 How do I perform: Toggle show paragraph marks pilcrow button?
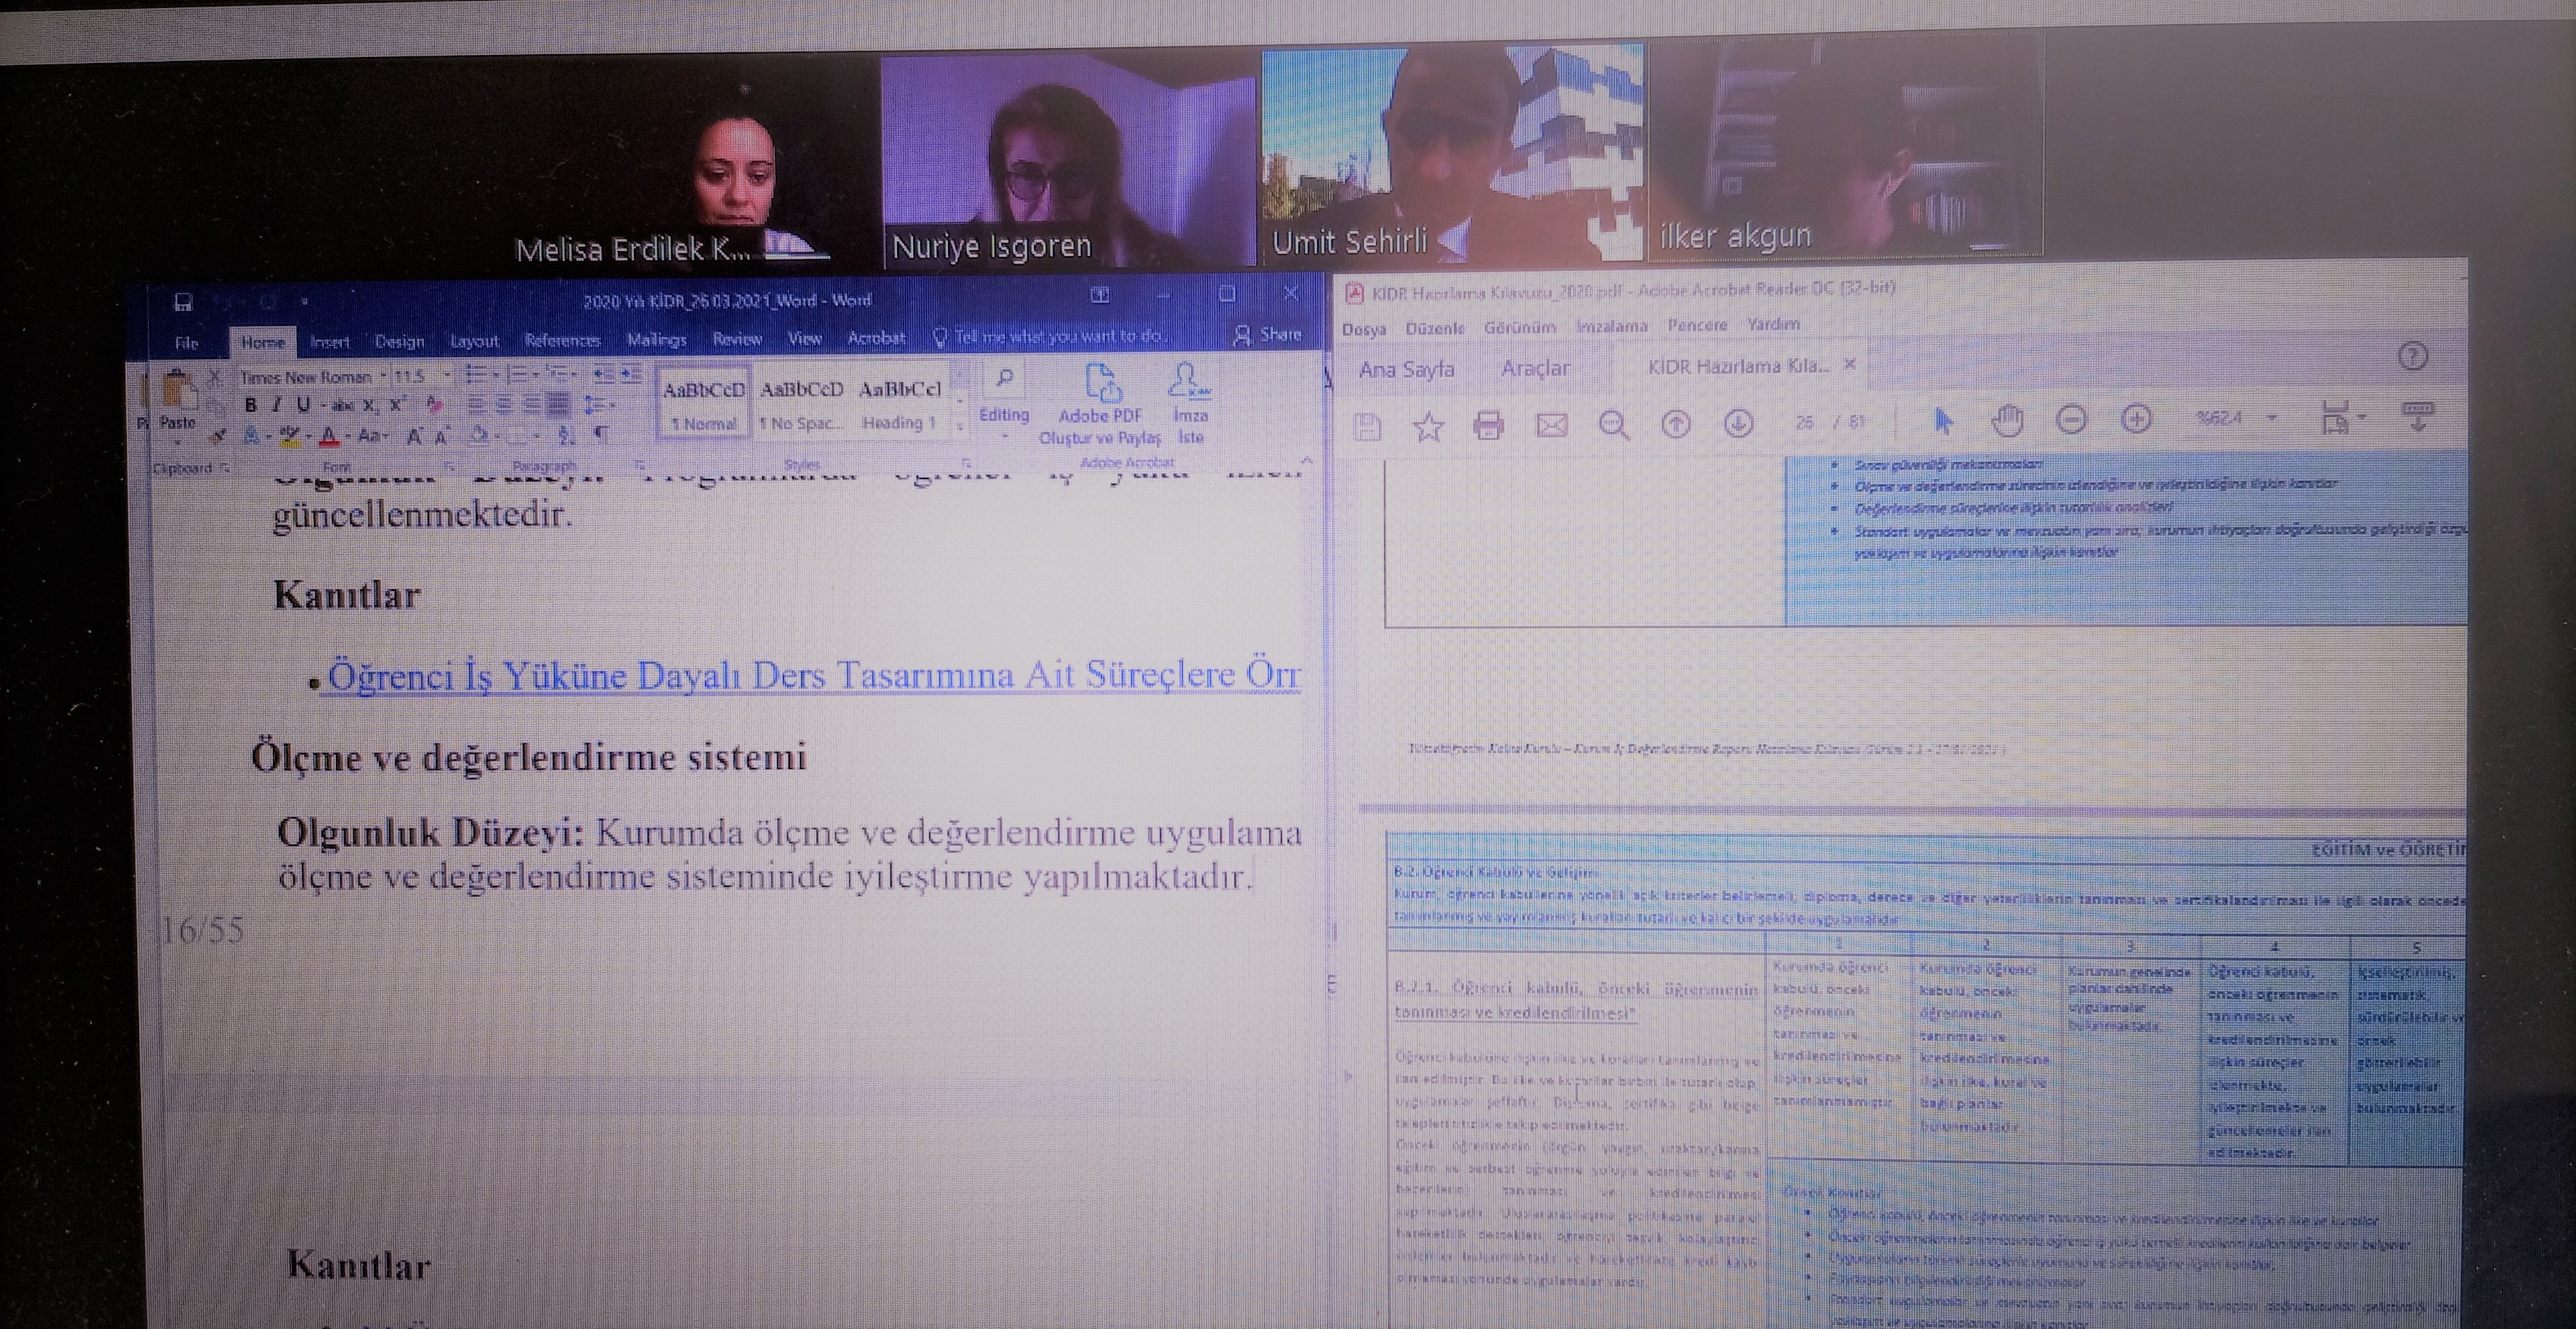click(602, 434)
